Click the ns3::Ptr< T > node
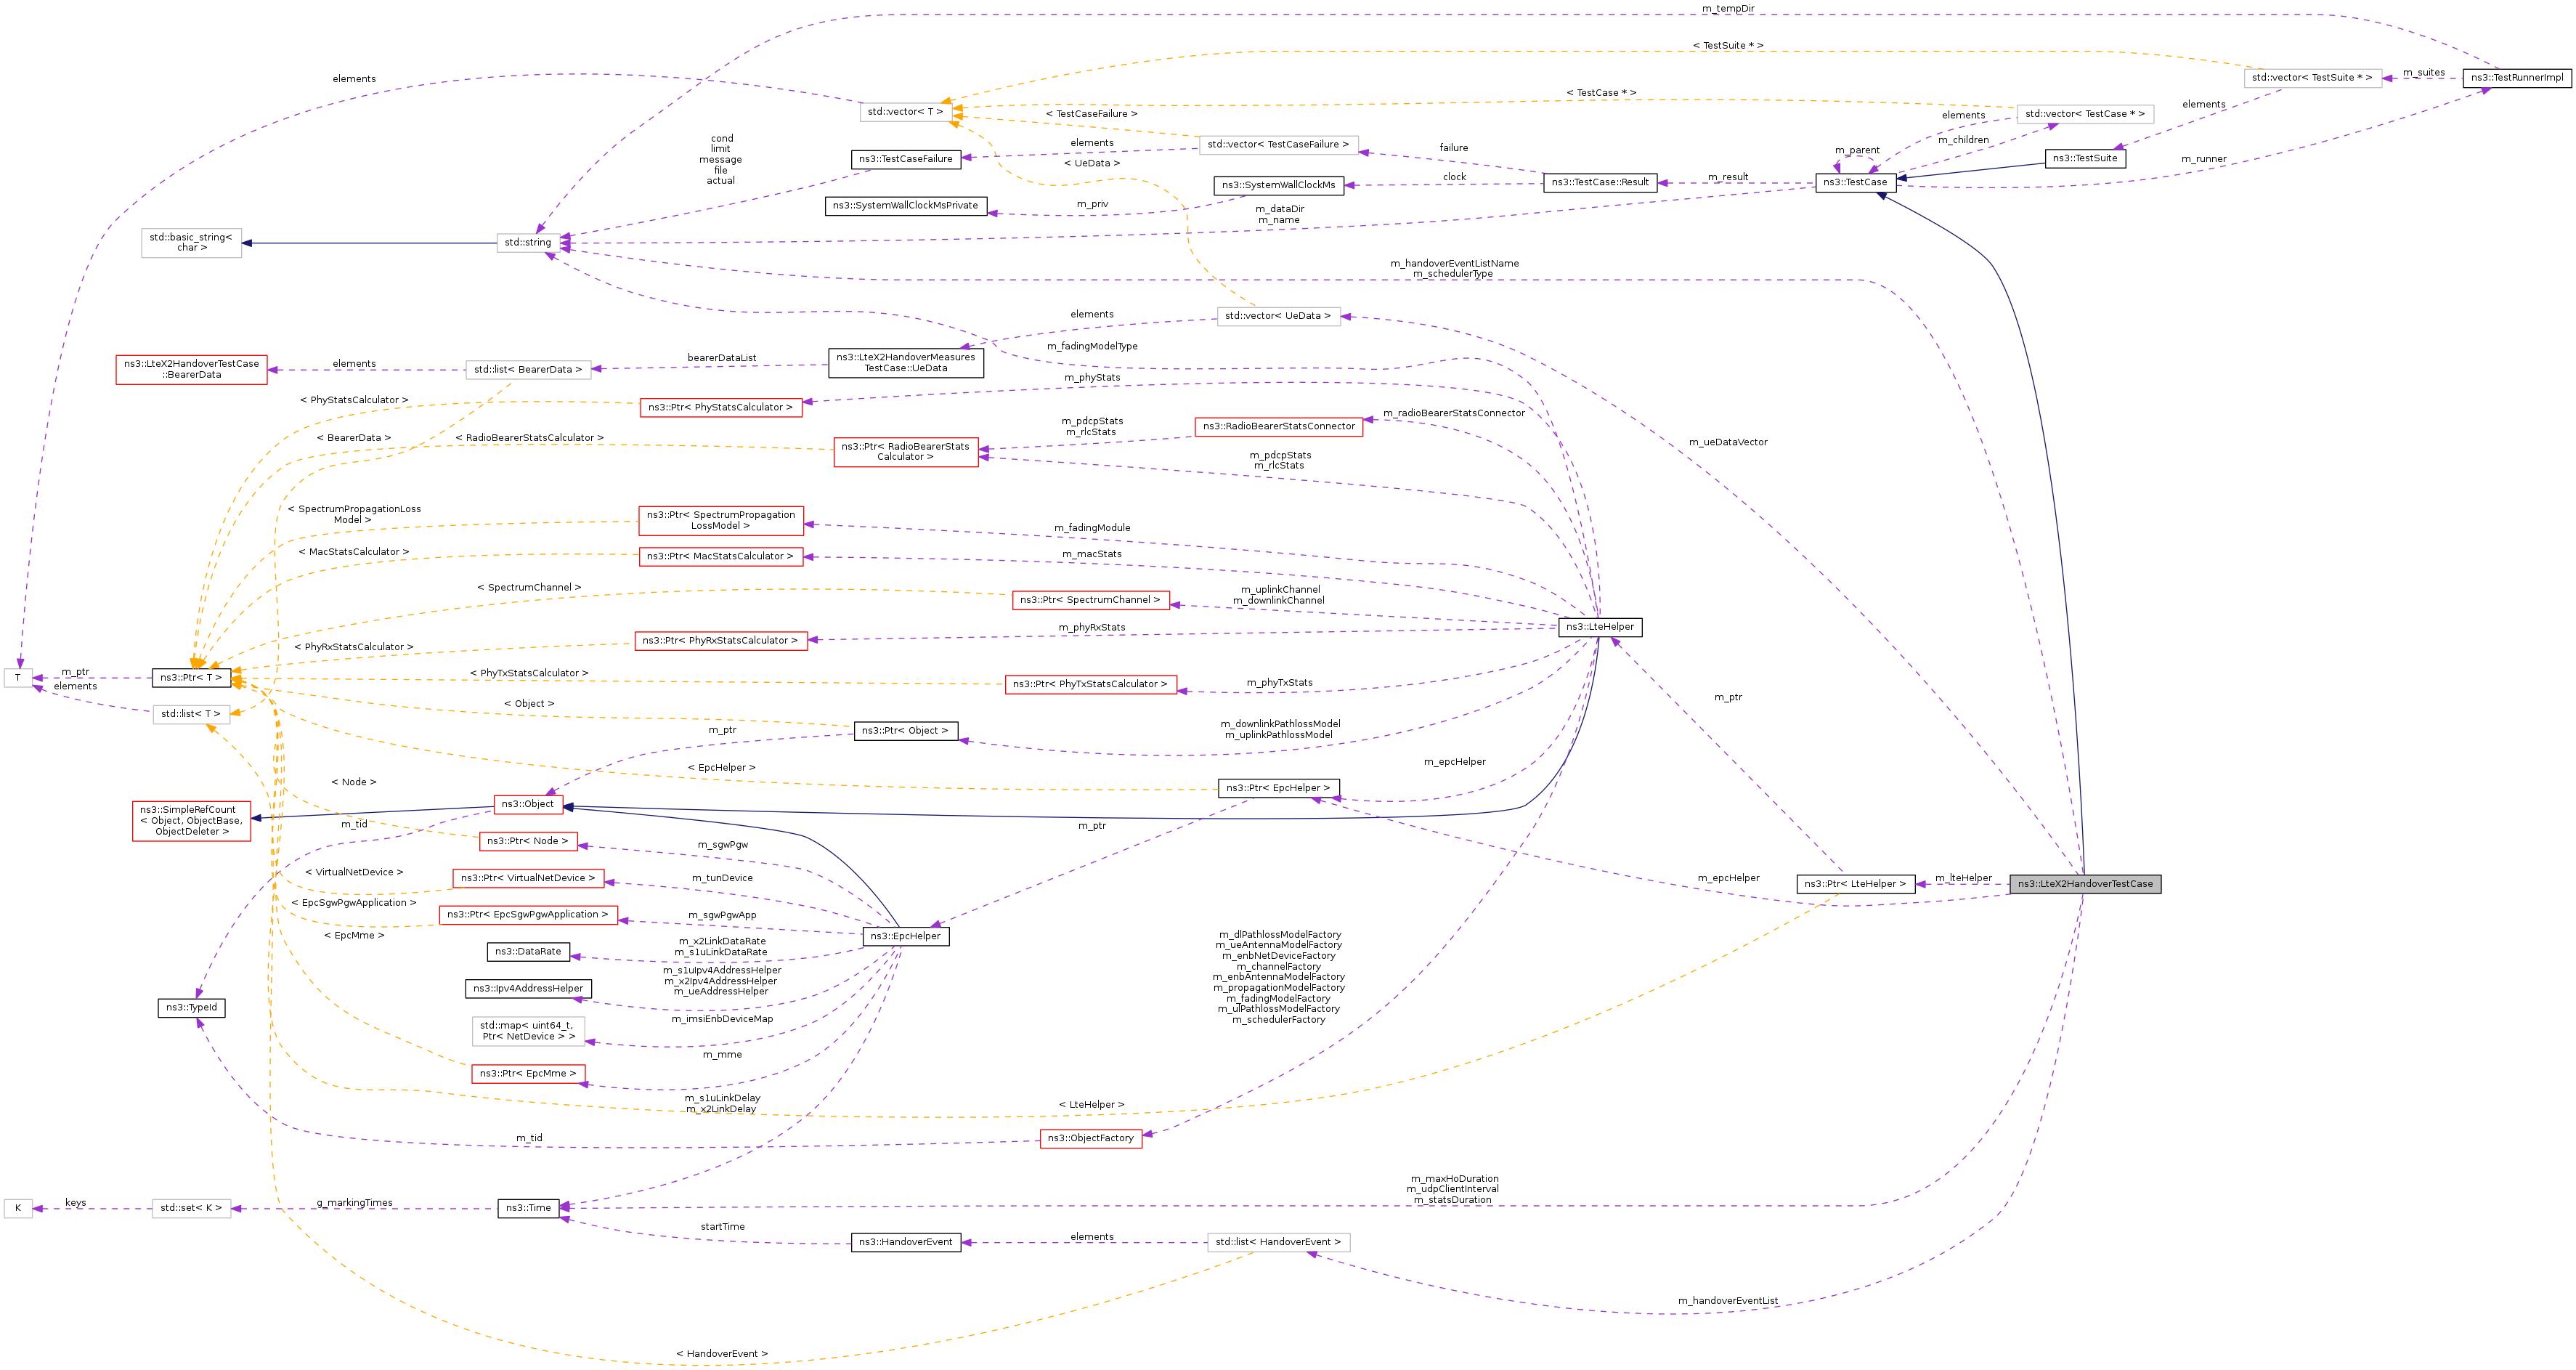Viewport: 2576px width, 1370px height. coord(191,678)
